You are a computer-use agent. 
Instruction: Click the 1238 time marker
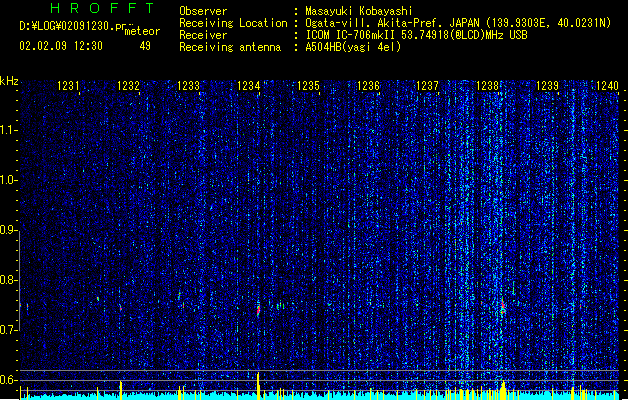click(x=487, y=86)
